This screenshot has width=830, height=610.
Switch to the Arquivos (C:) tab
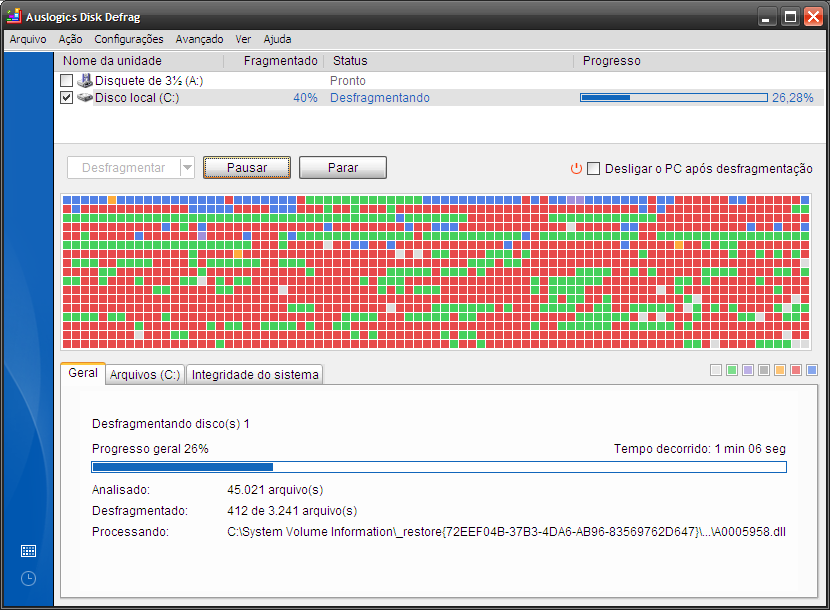145,375
